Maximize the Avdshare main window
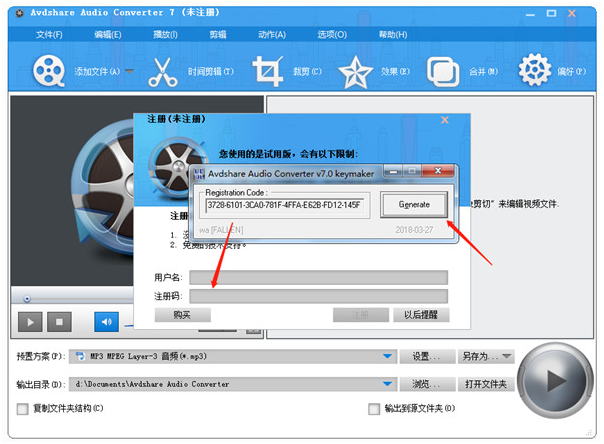The height and width of the screenshot is (444, 604). 551,13
